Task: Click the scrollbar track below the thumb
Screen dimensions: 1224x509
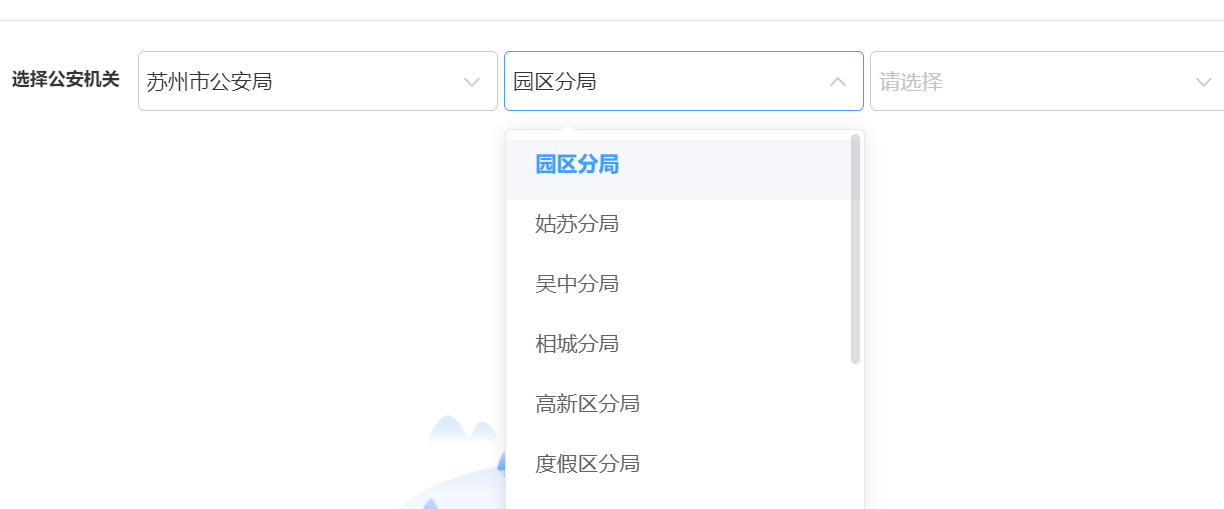Action: click(x=855, y=430)
